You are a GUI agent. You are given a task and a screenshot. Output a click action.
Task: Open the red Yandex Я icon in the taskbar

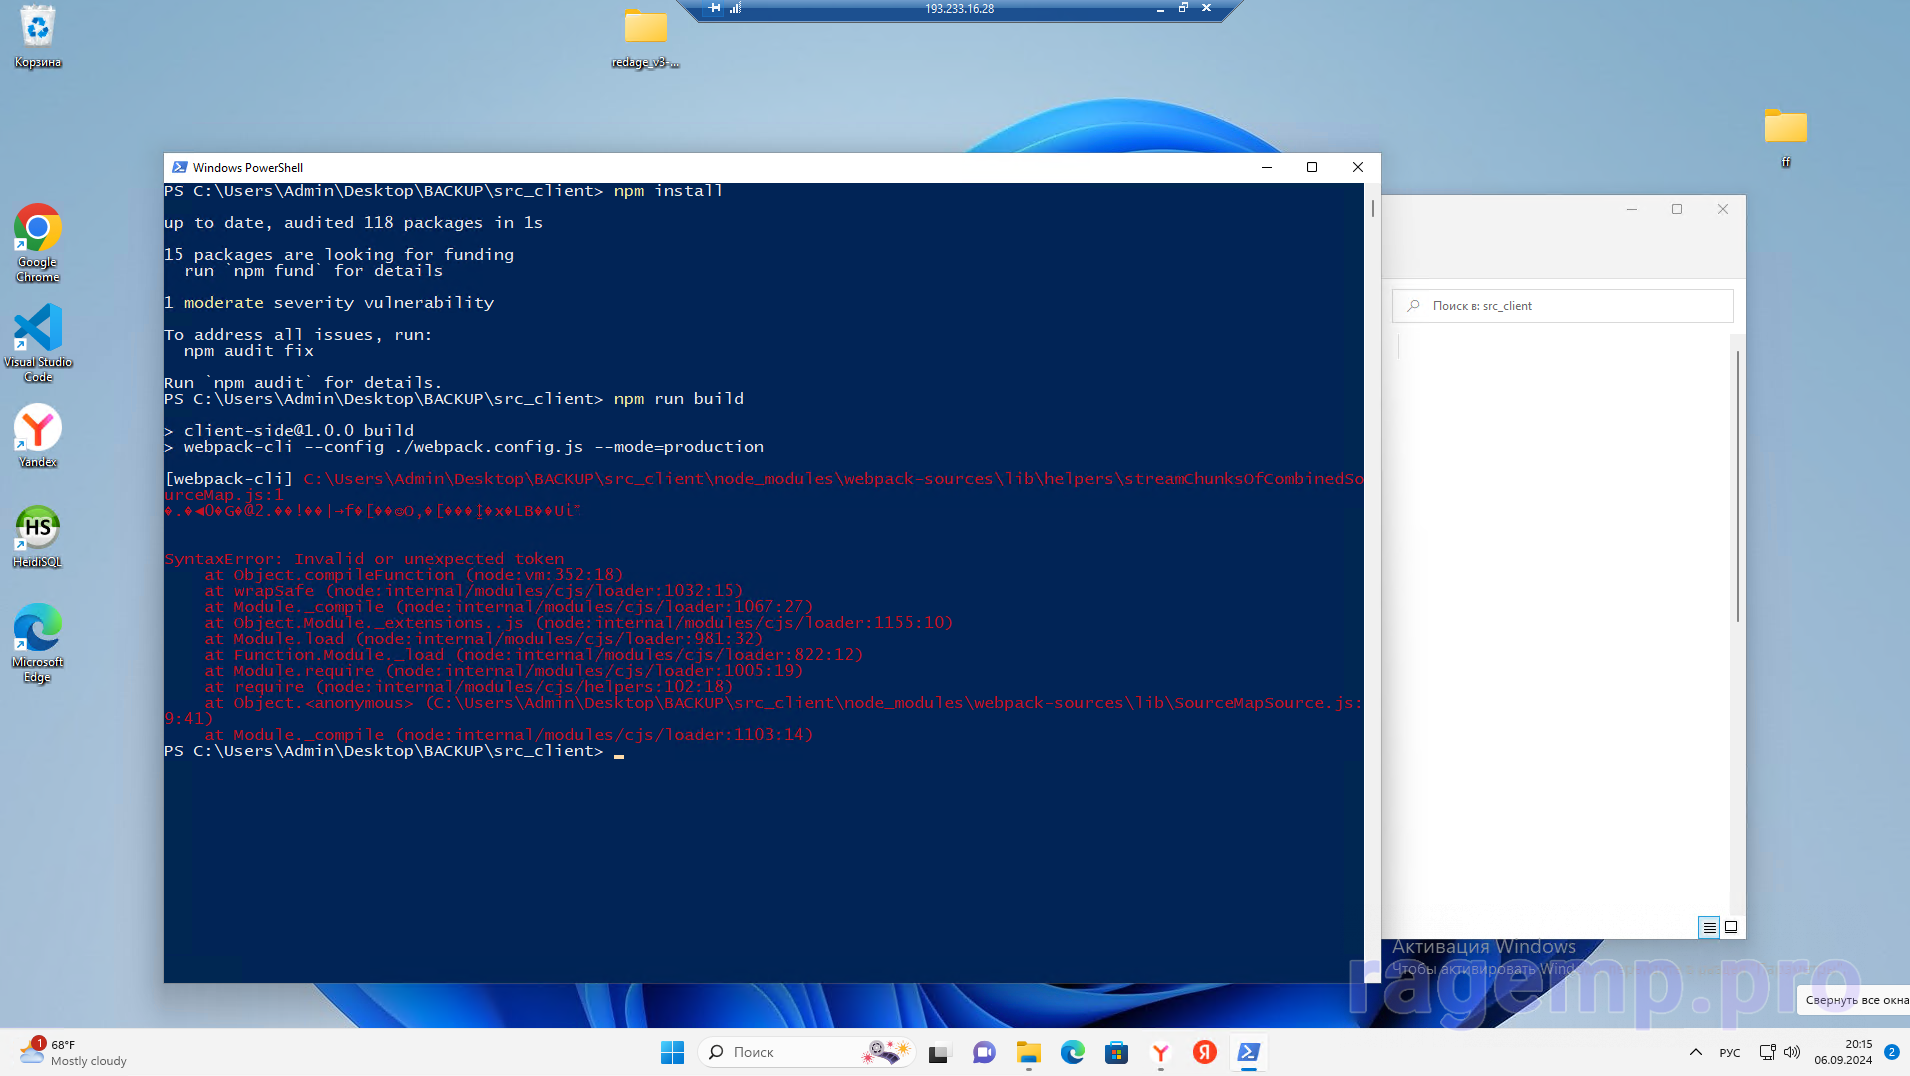pos(1205,1052)
